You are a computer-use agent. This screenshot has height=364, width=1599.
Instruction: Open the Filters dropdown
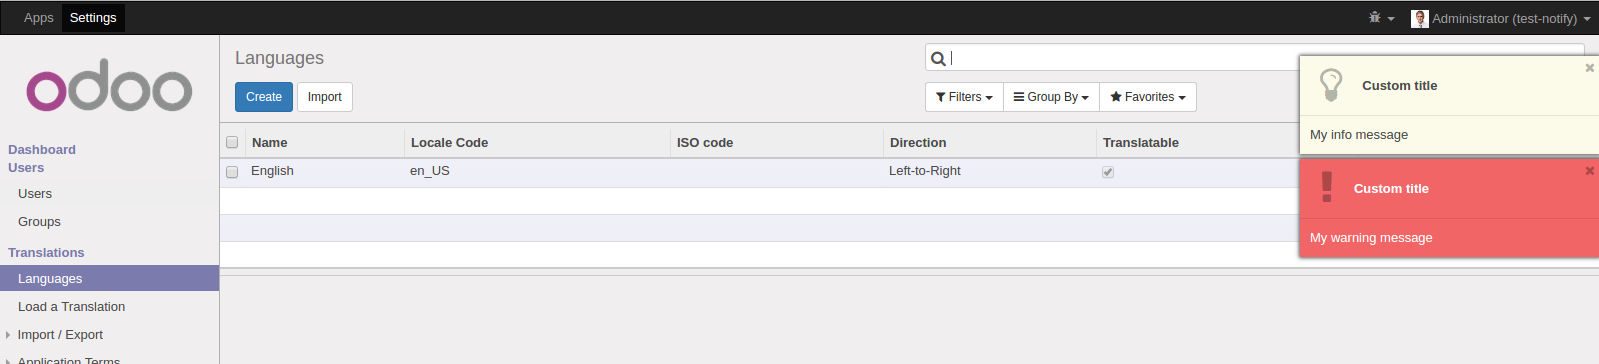pos(964,97)
